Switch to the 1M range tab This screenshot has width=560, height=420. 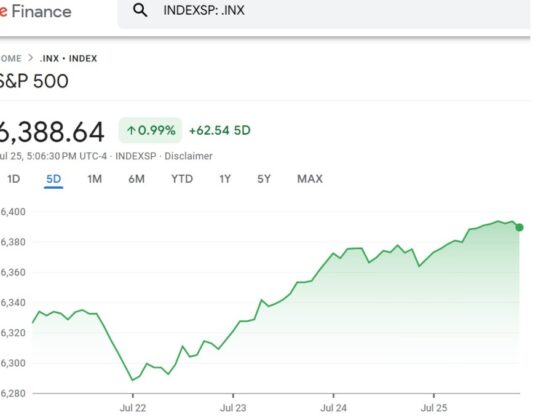(x=95, y=179)
